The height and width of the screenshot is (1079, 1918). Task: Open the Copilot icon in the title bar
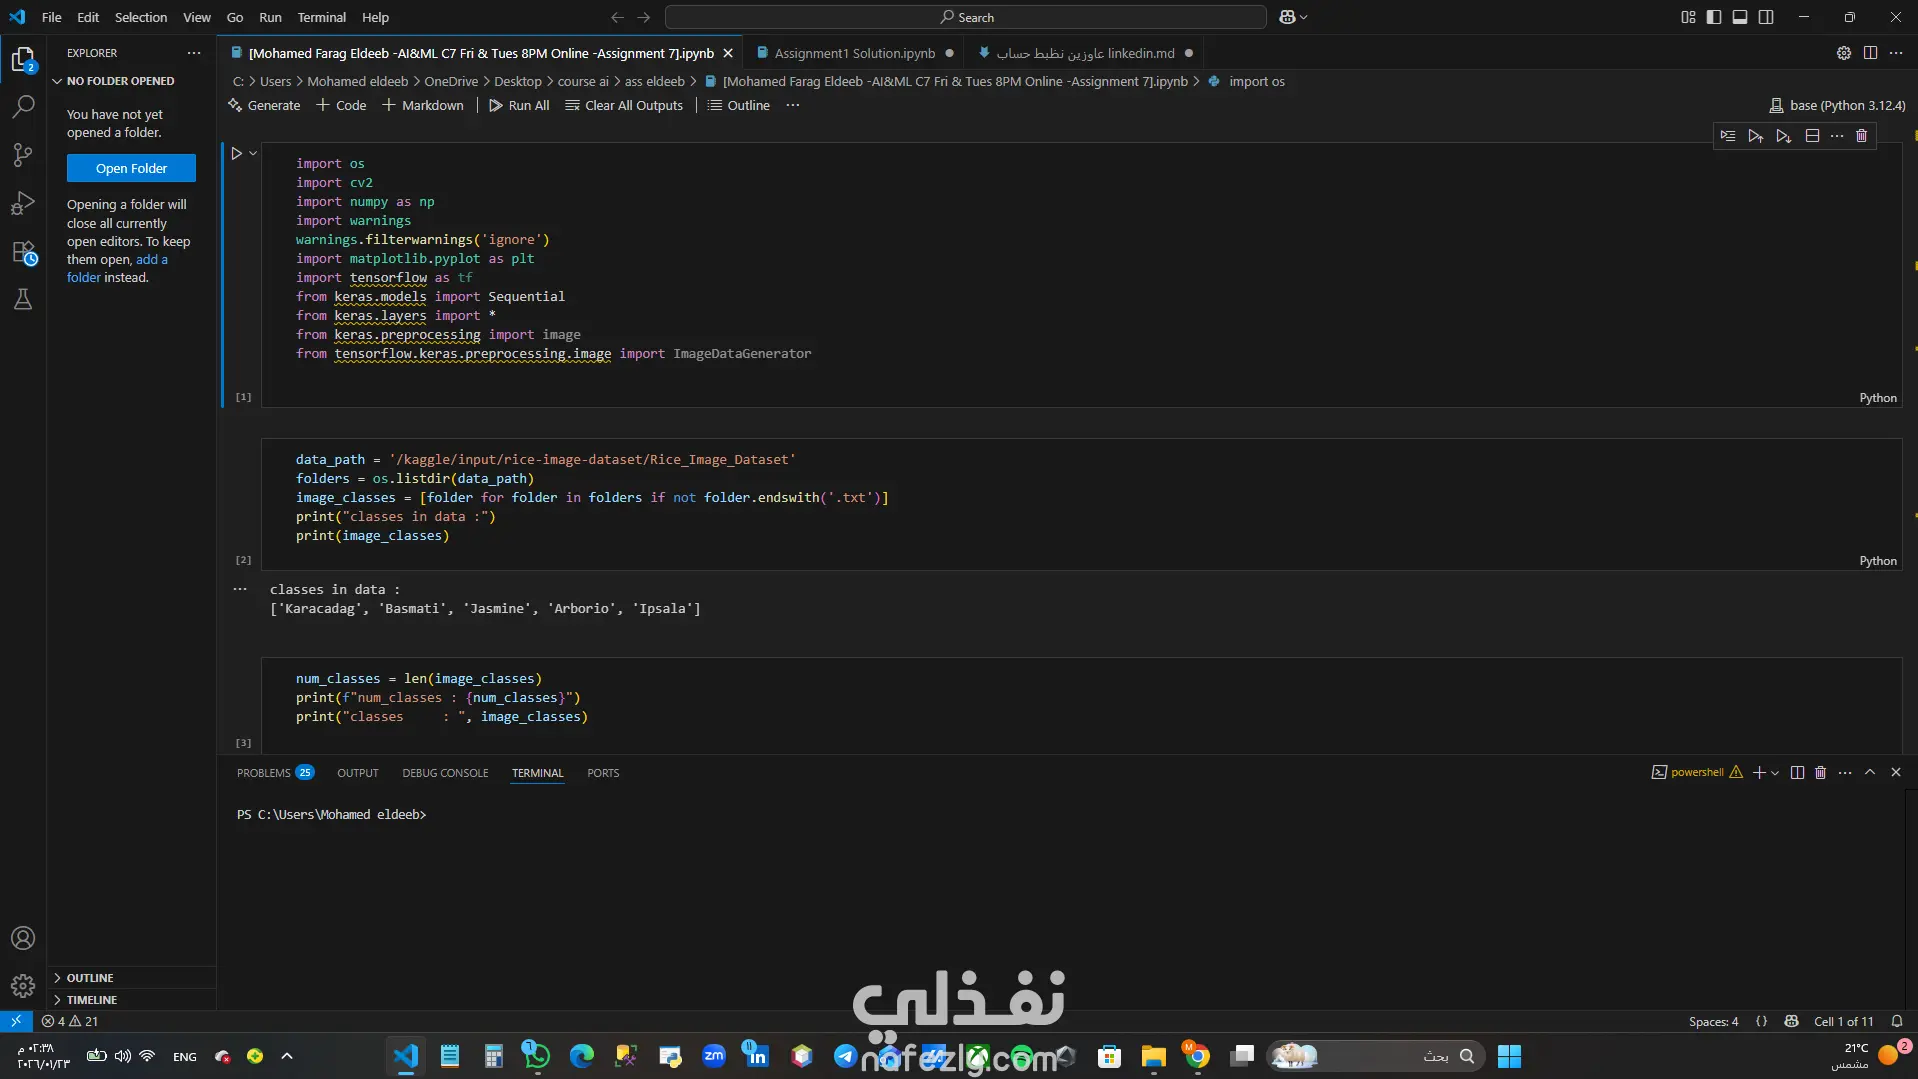point(1287,17)
